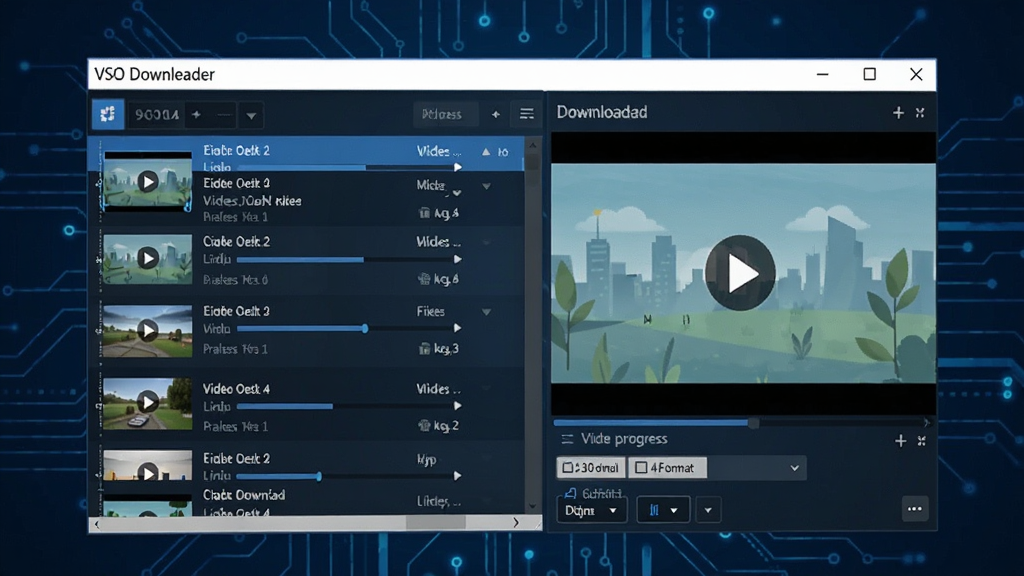Open the car-on-road thumbnail for Video Oeik 4
This screenshot has height=576, width=1024.
click(x=148, y=403)
